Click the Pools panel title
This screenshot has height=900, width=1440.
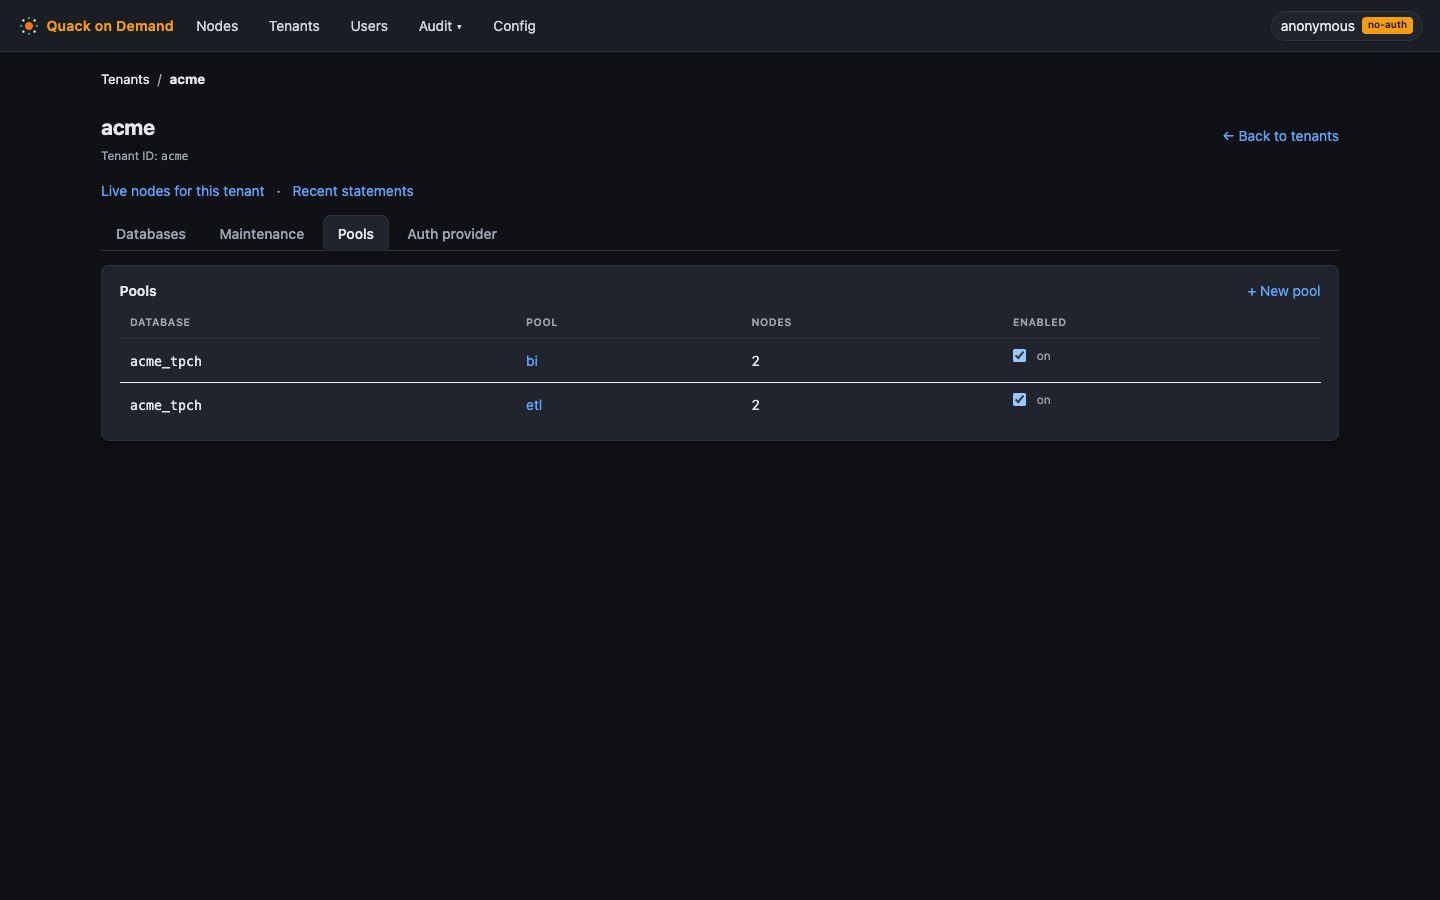(138, 291)
